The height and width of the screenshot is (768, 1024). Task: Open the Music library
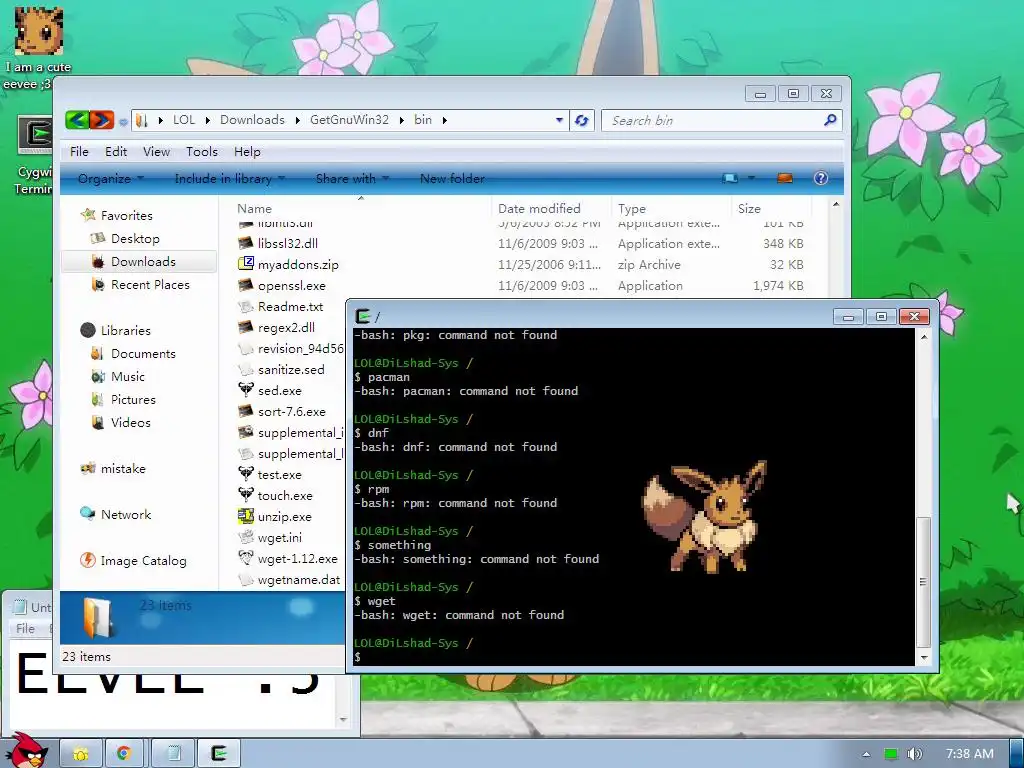(127, 376)
